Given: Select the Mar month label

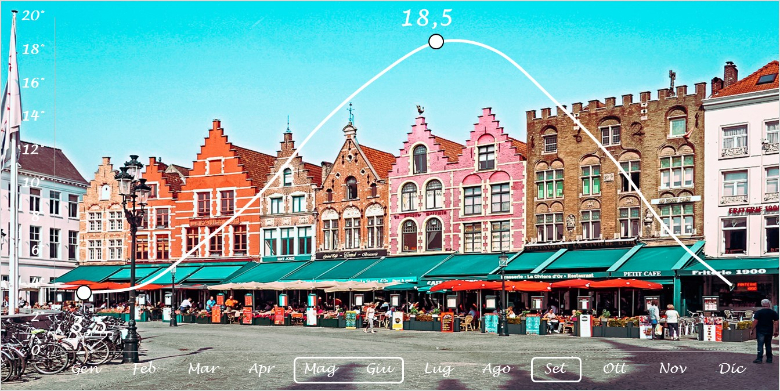Looking at the screenshot, I should pyautogui.click(x=203, y=369).
